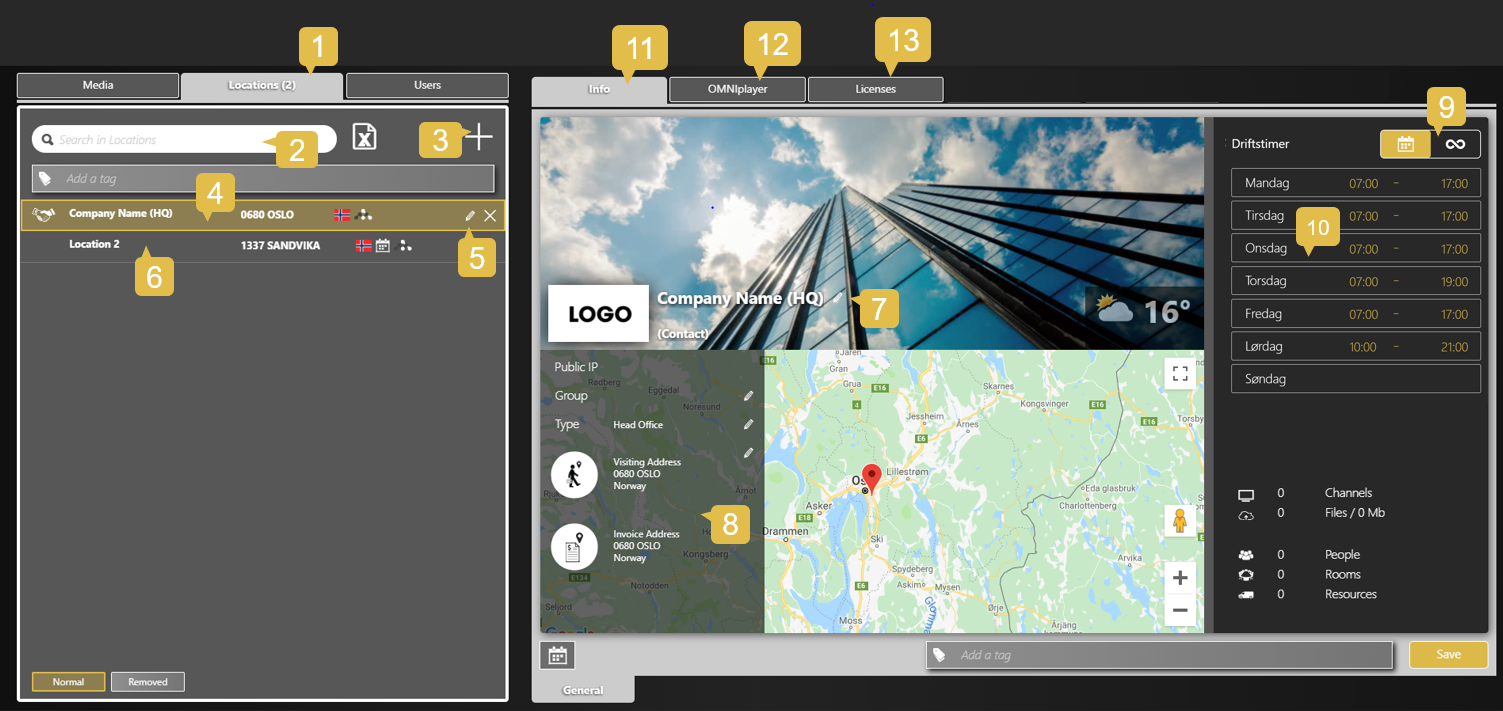Click the Files / 0 Mb cloud icon

1246,514
